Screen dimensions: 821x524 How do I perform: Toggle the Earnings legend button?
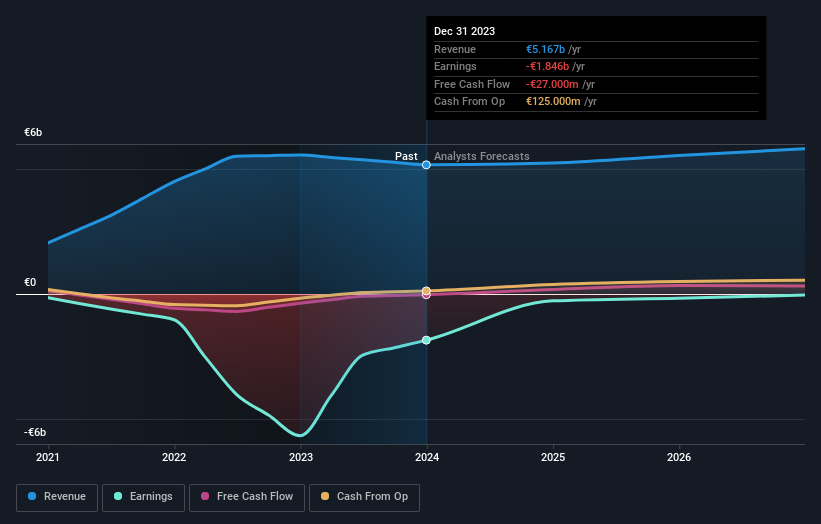coord(143,497)
